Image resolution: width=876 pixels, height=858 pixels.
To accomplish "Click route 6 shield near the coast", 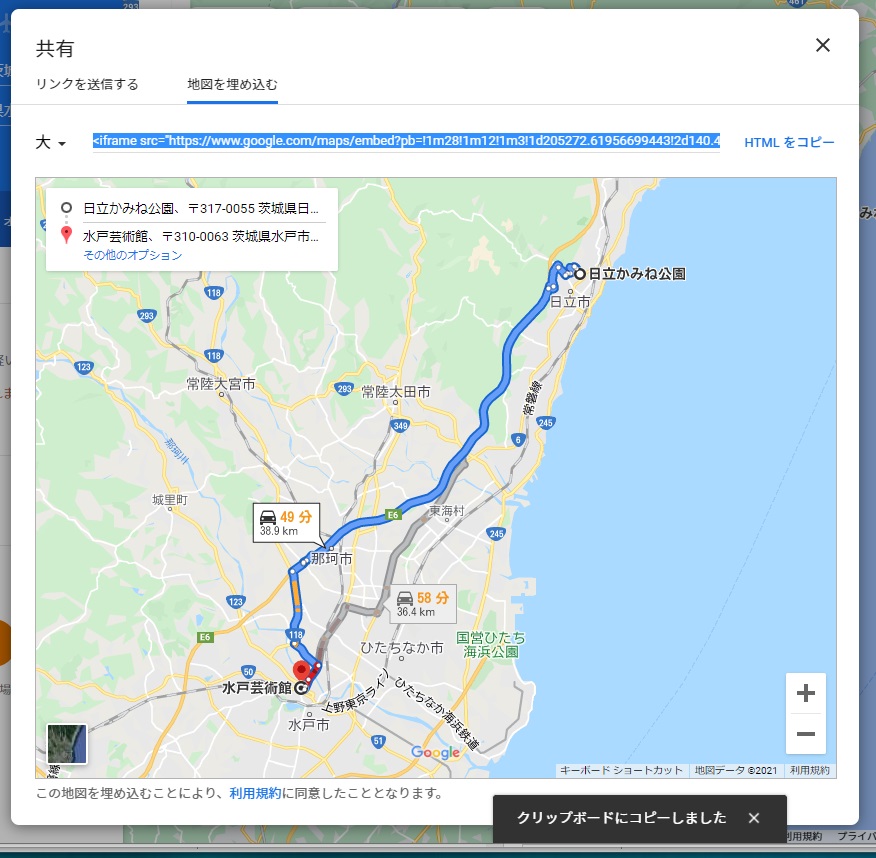I will coord(518,440).
